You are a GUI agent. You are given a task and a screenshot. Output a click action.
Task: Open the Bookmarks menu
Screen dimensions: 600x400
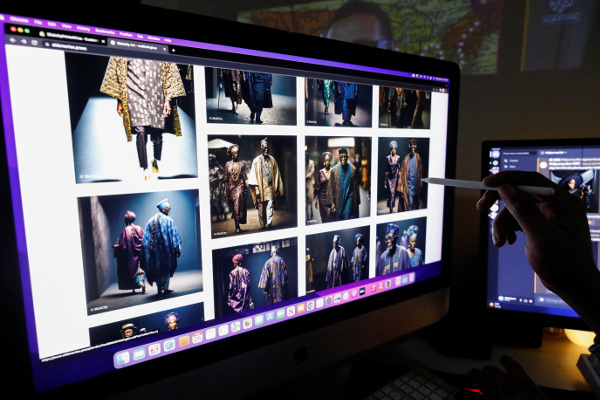click(x=104, y=31)
